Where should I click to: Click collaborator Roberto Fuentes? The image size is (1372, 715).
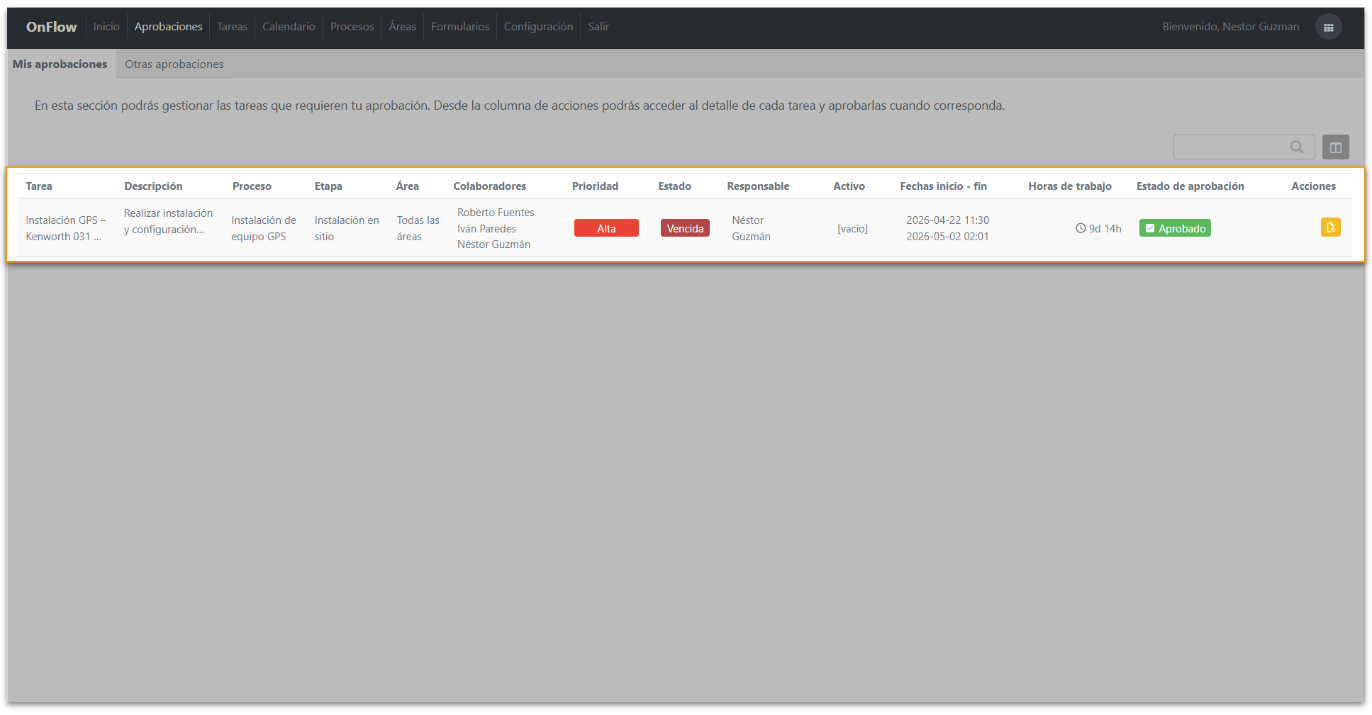(496, 212)
